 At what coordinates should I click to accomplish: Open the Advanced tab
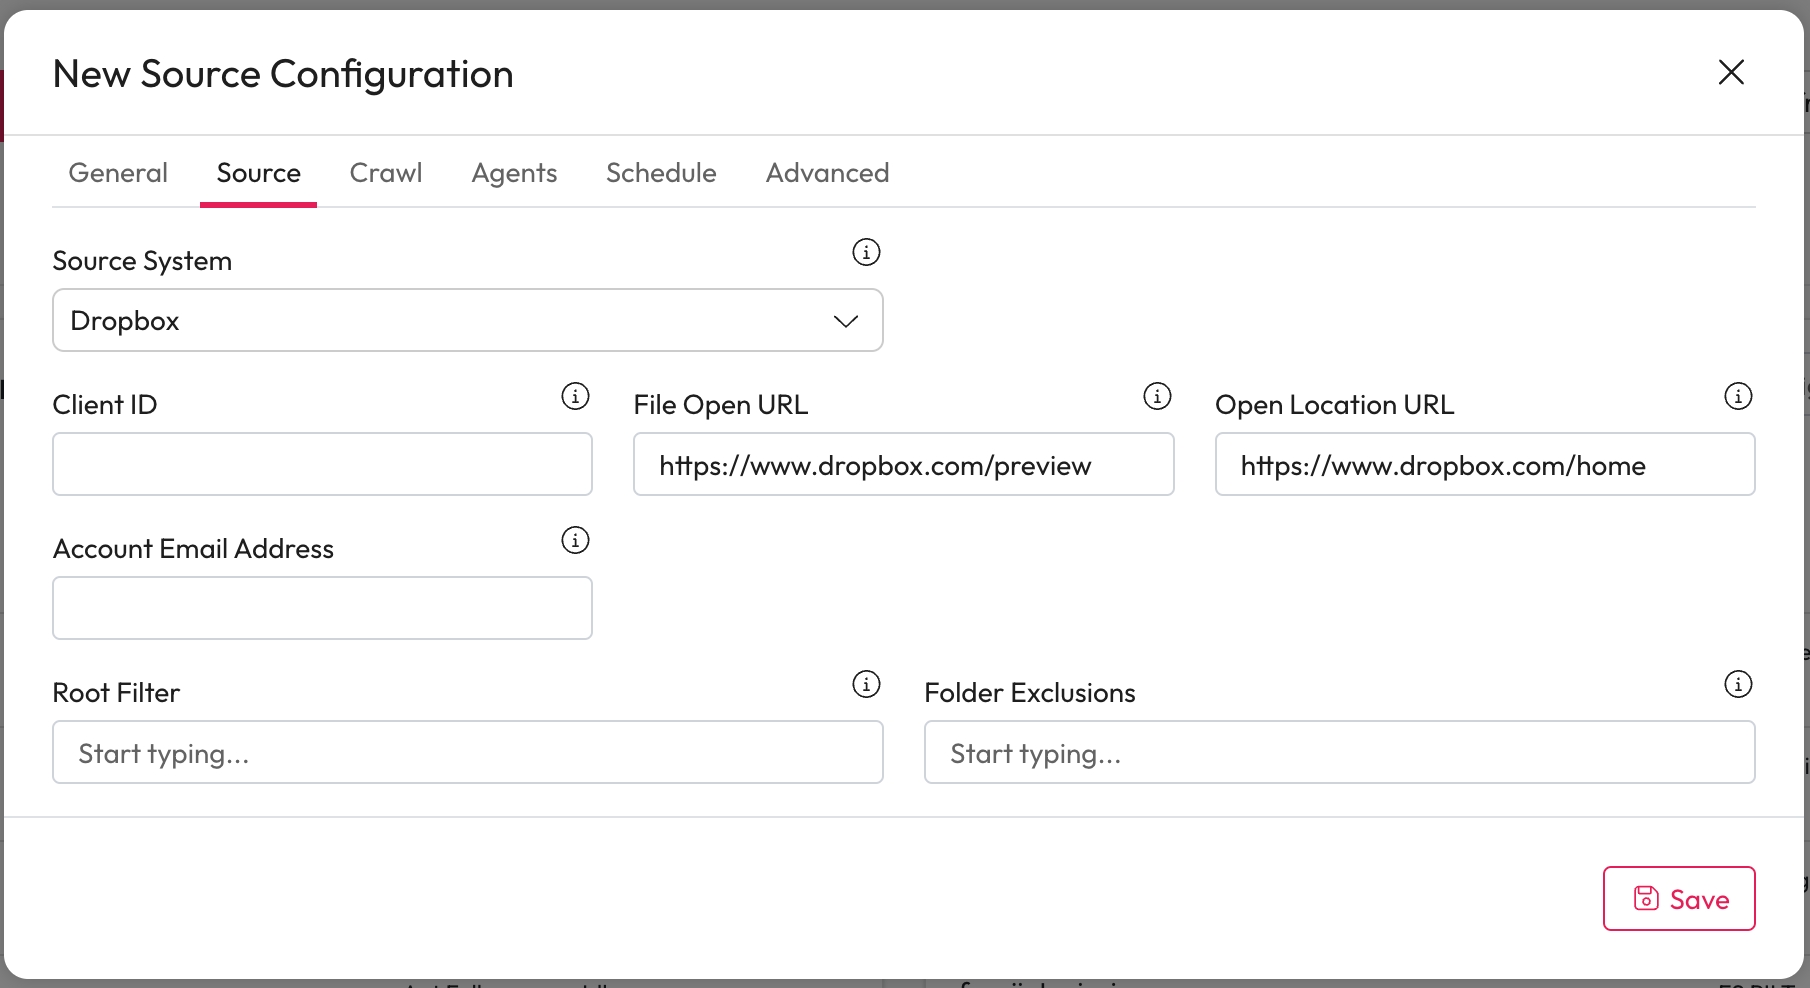827,173
